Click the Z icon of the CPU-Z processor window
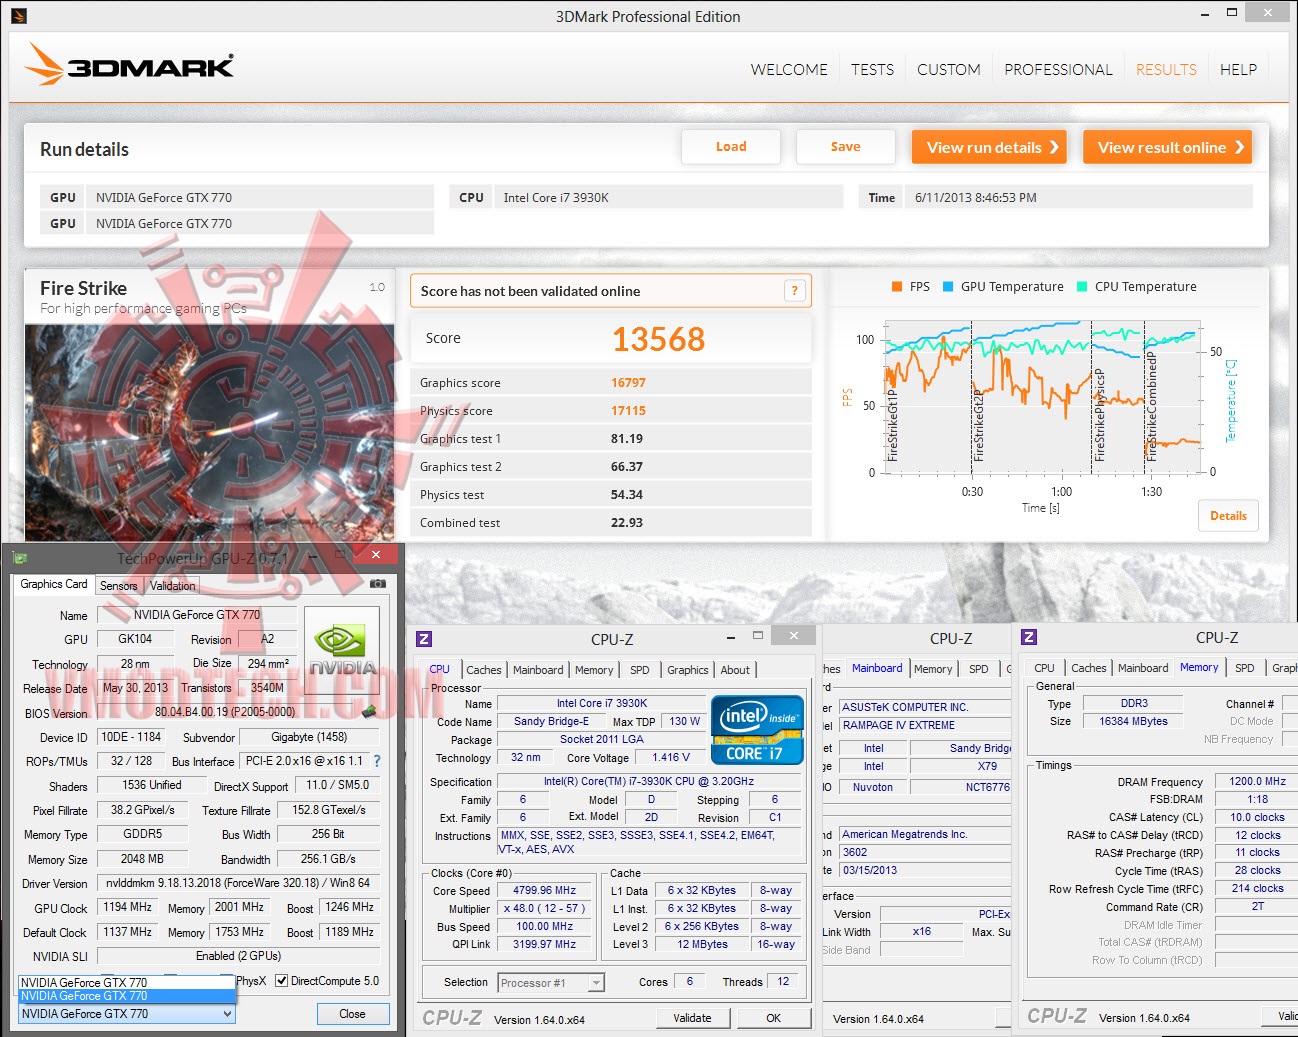The width and height of the screenshot is (1298, 1037). coord(424,639)
